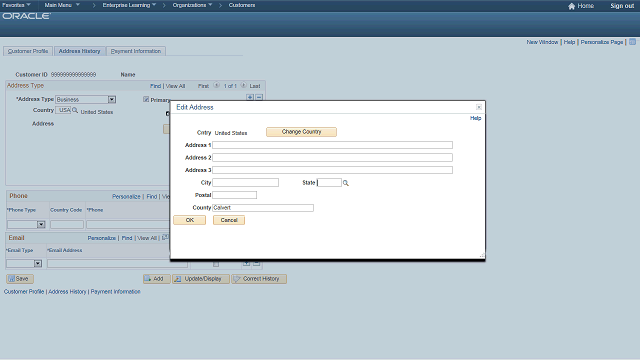Screen dimensions: 640x360
Task: Click Update/Display button
Action: point(201,279)
